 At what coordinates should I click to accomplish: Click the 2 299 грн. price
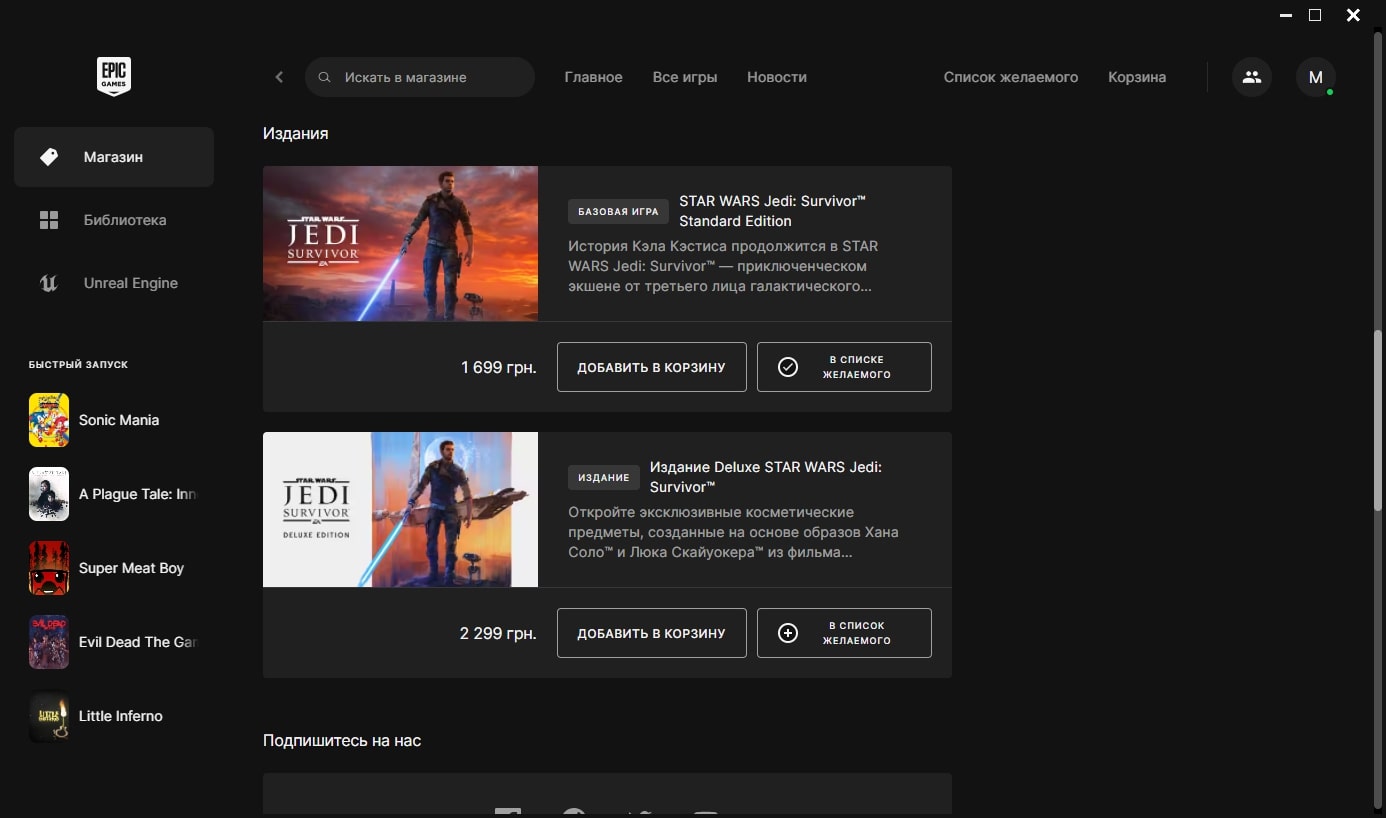point(498,633)
